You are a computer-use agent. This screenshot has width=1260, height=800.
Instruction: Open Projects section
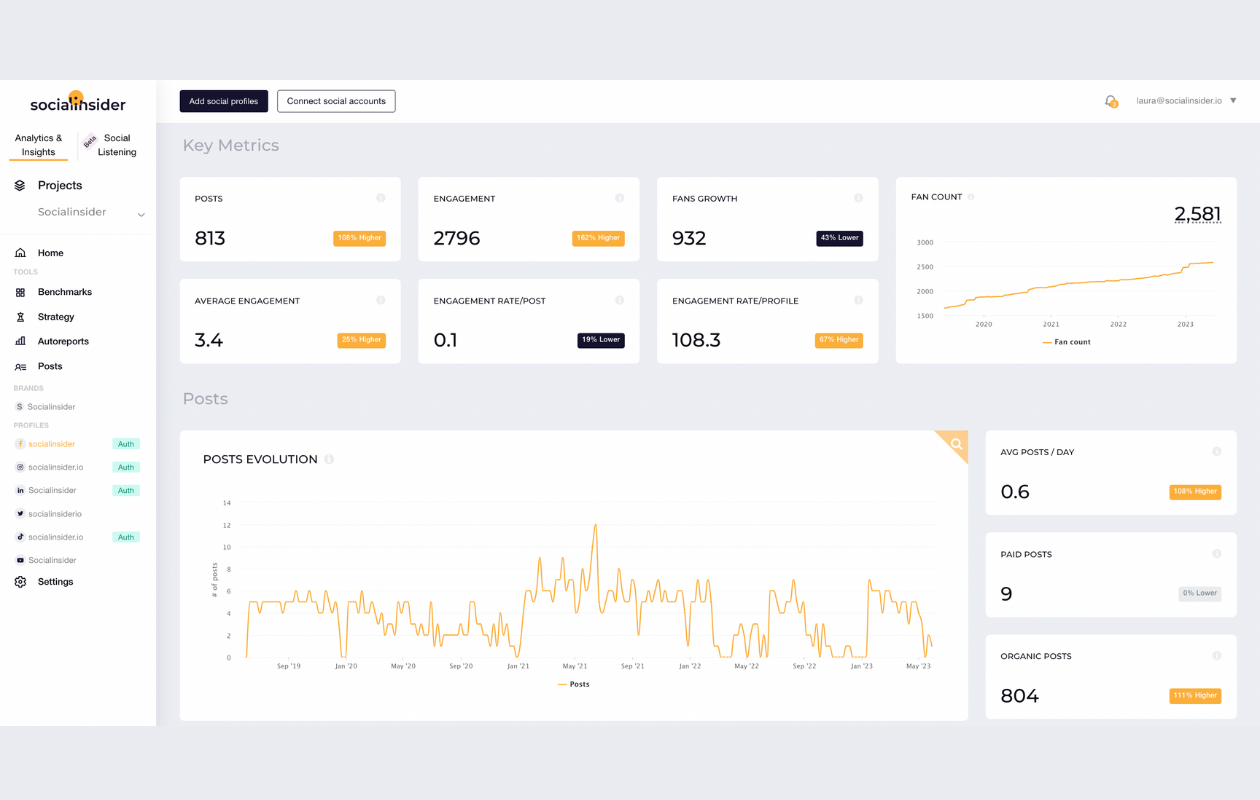tap(60, 185)
